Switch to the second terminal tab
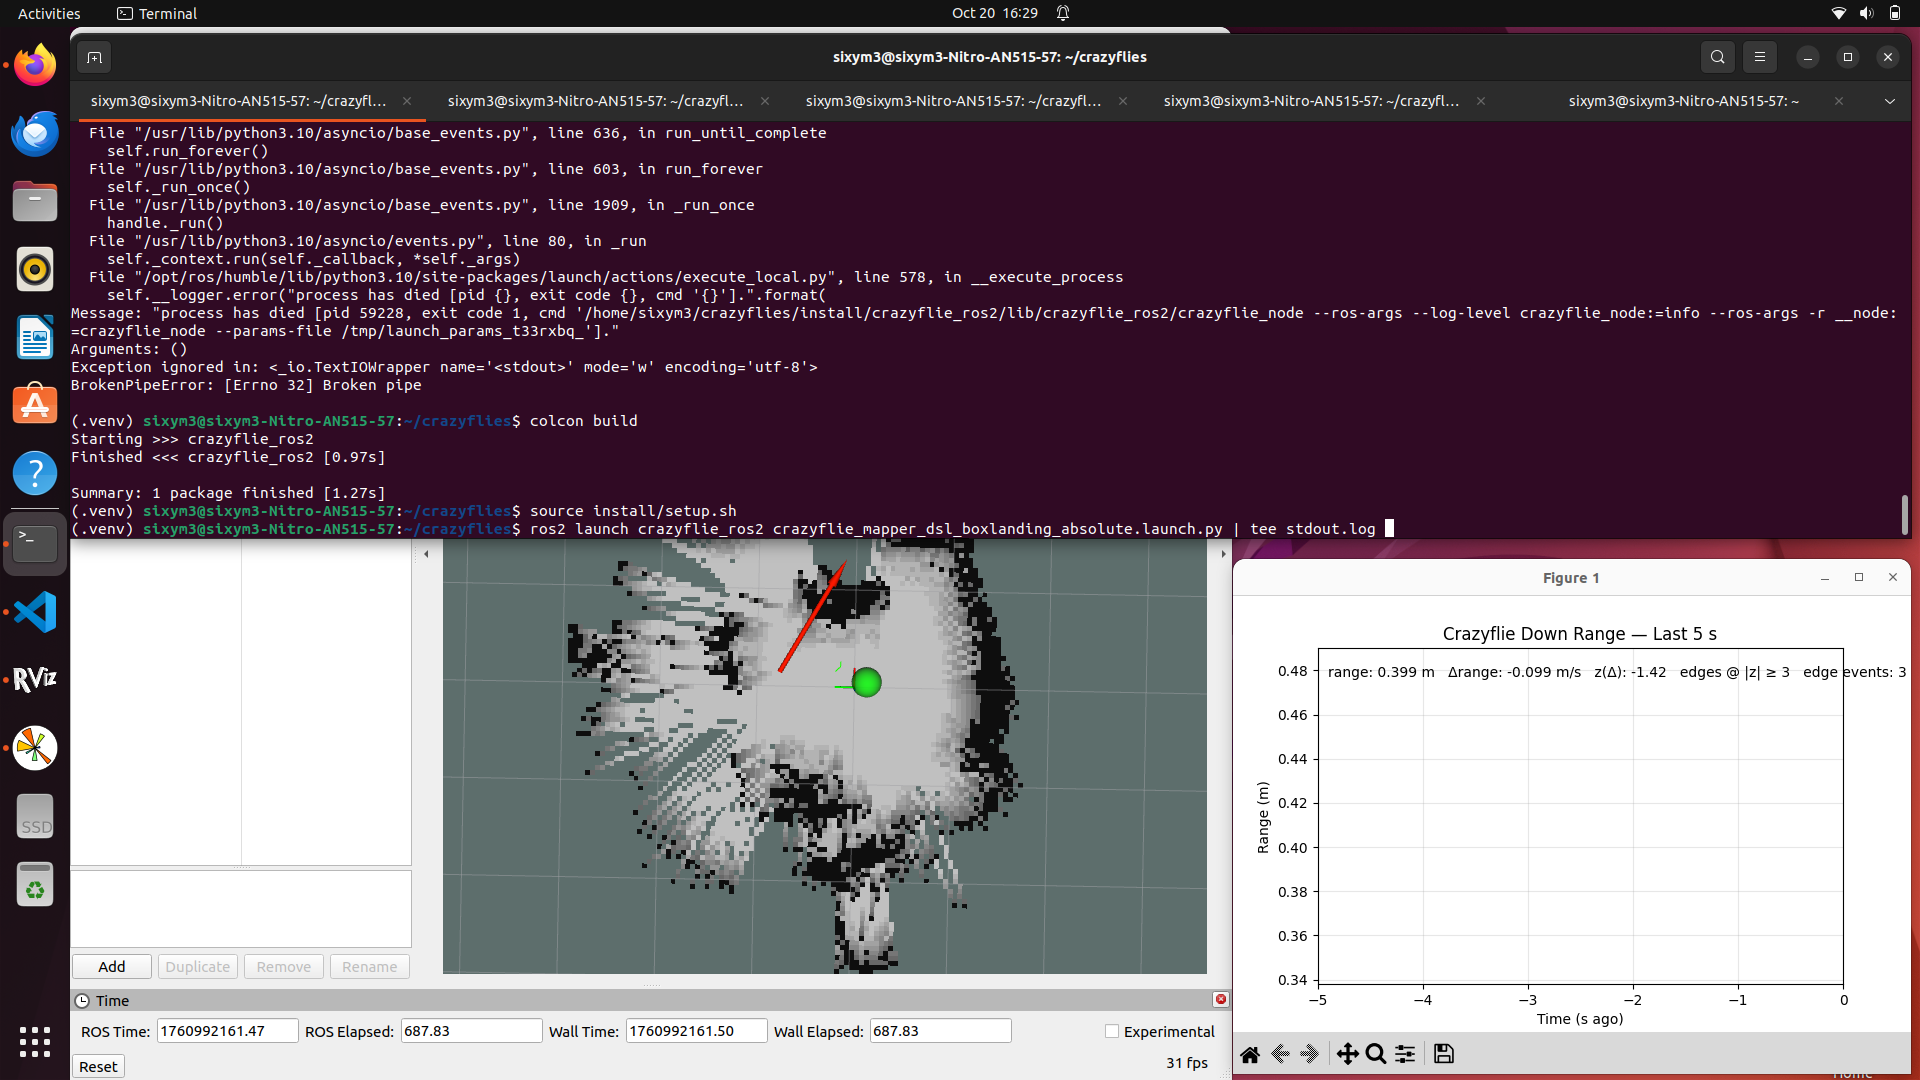Image resolution: width=1920 pixels, height=1080 pixels. (595, 101)
